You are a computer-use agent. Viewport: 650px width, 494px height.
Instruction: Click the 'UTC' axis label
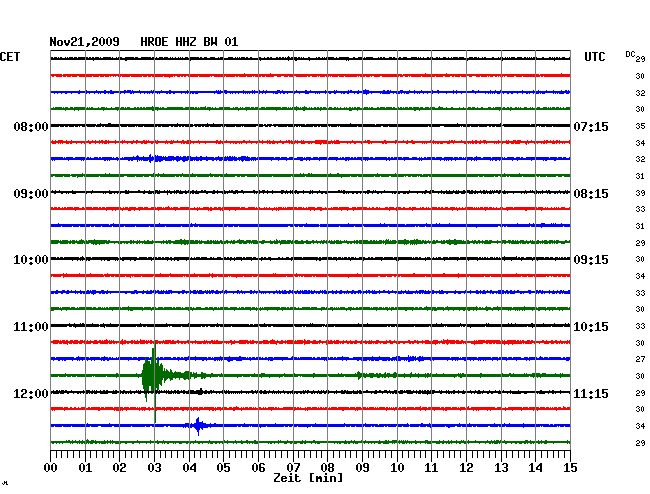(595, 57)
